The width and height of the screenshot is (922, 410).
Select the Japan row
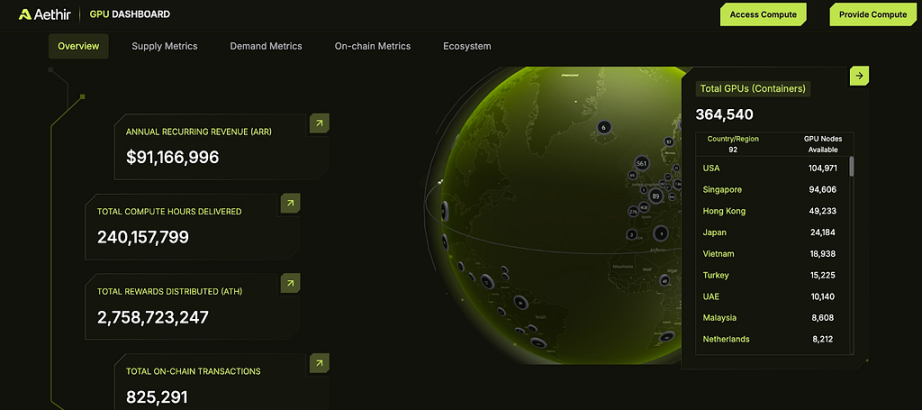(x=773, y=232)
